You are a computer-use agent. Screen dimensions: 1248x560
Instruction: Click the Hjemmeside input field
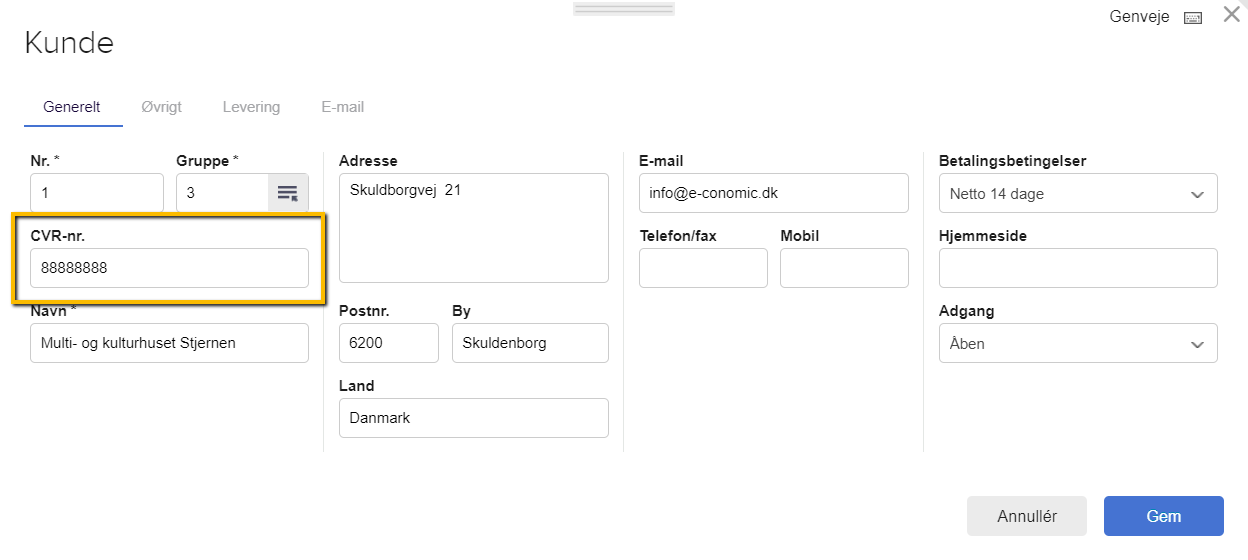click(x=1078, y=268)
